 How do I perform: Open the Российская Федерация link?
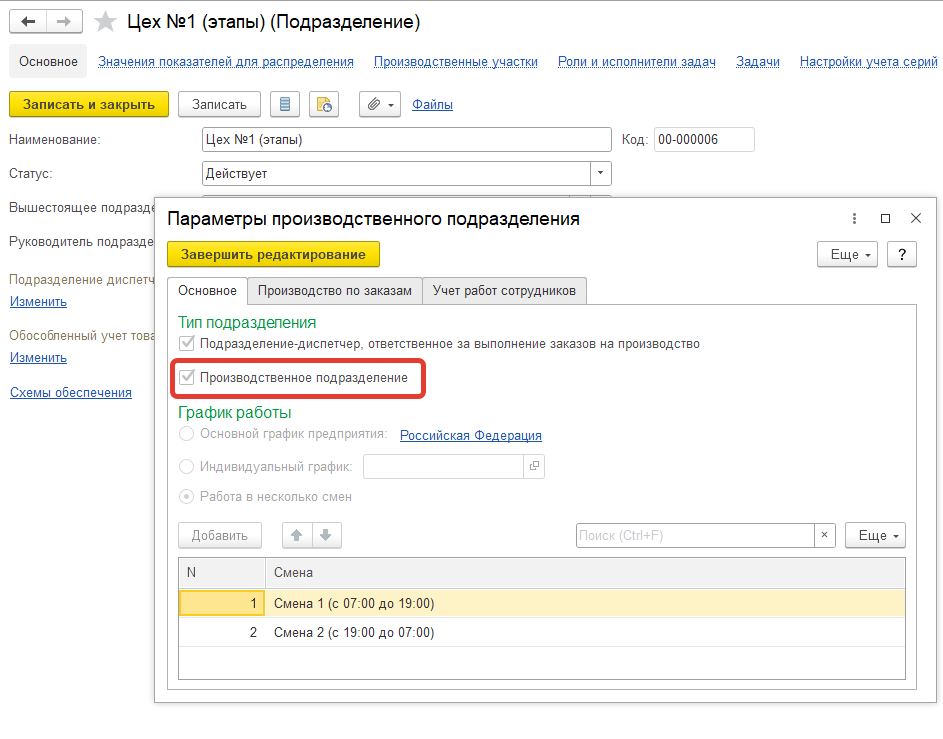click(x=470, y=435)
